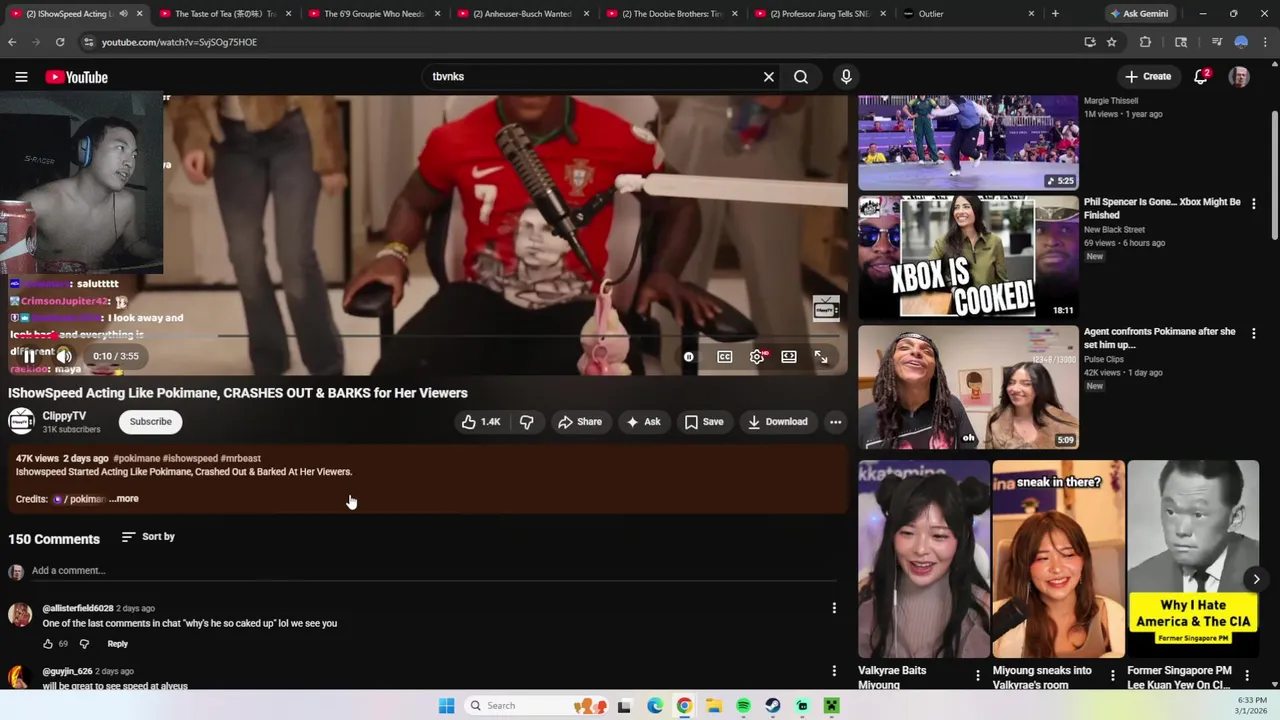Open the Sort by comments dropdown
Screen dimensions: 1280x720
148,537
